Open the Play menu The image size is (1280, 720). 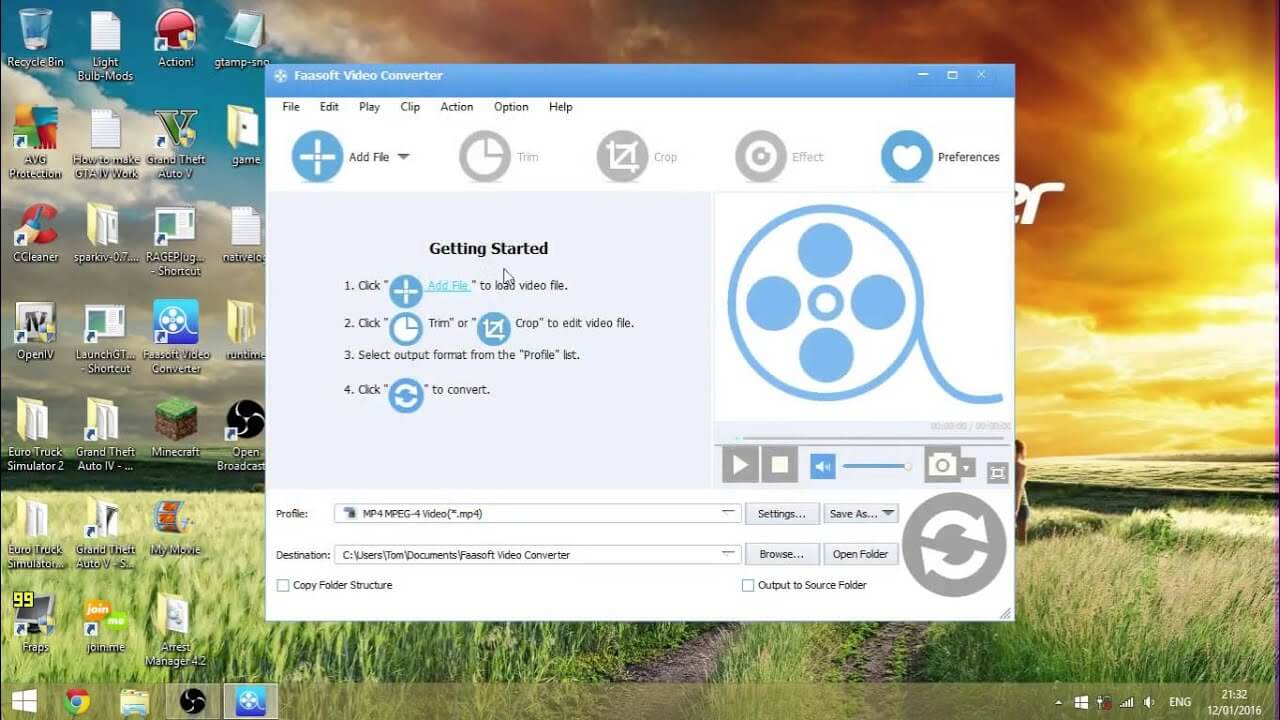[369, 107]
